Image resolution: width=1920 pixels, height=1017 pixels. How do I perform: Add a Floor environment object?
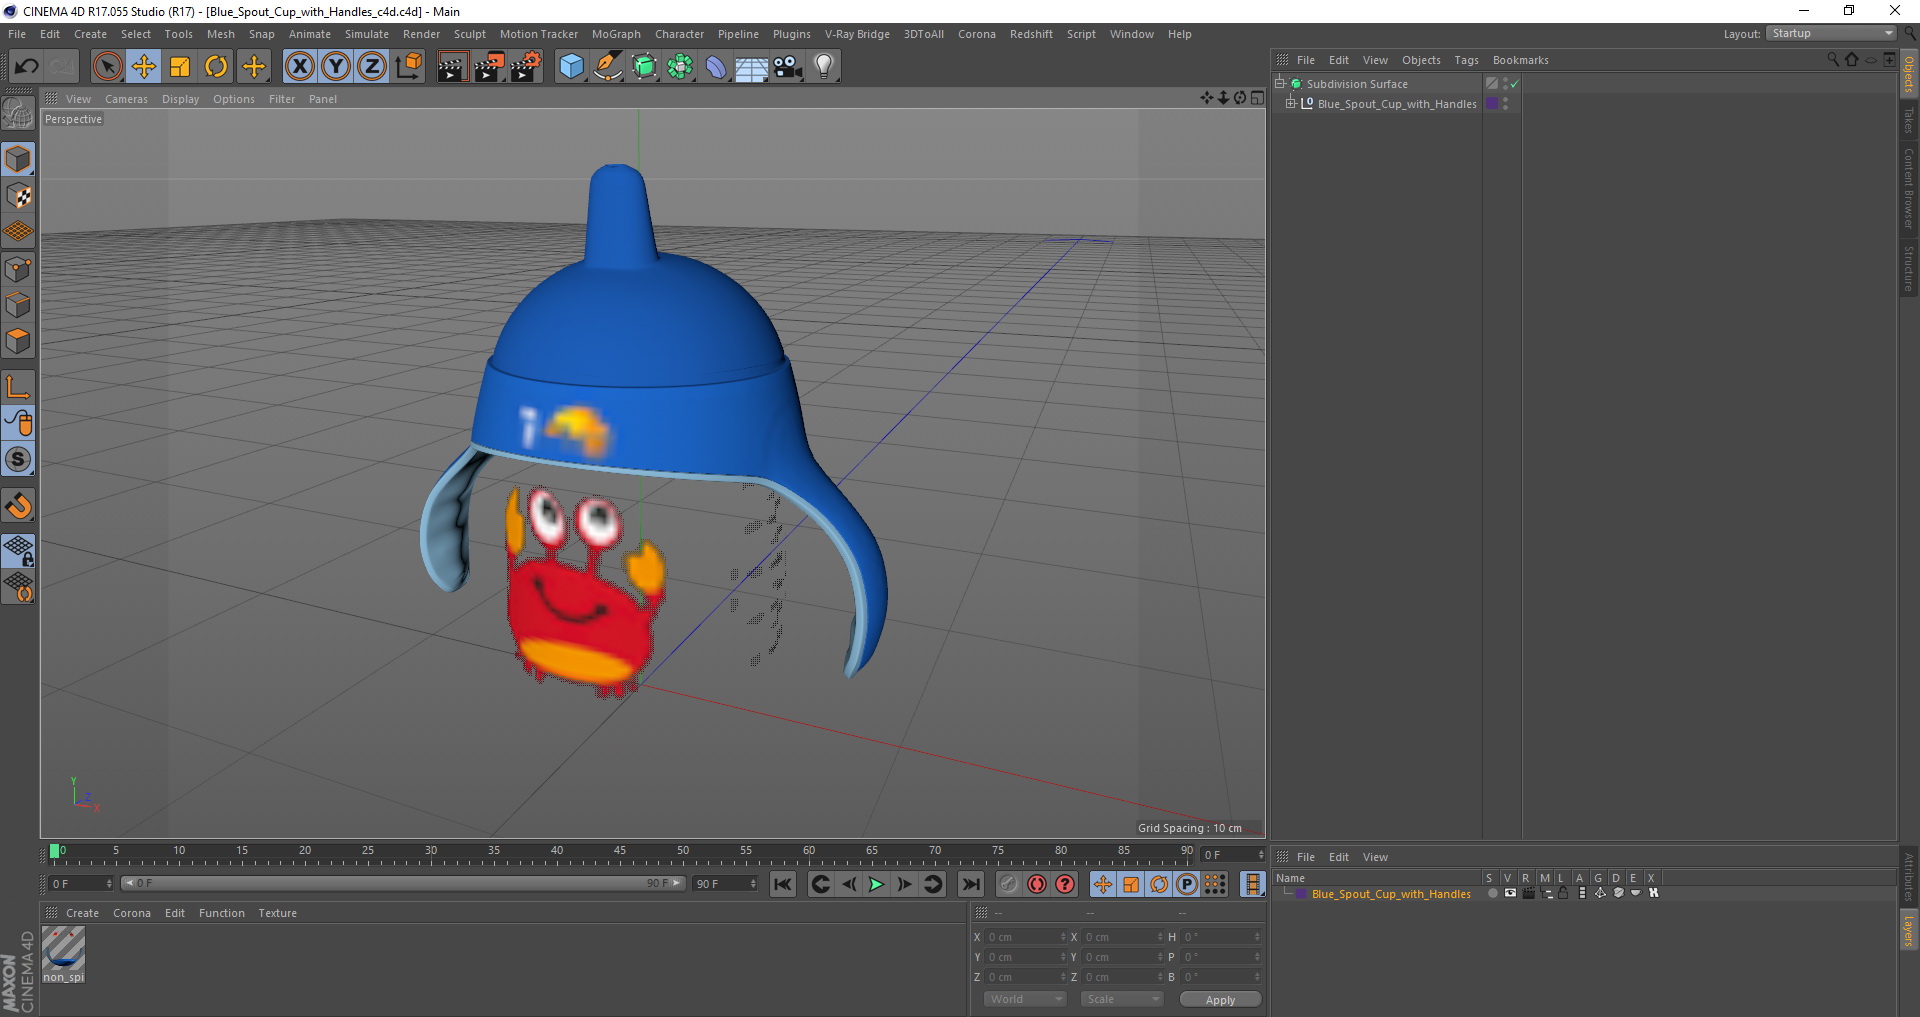[x=752, y=67]
